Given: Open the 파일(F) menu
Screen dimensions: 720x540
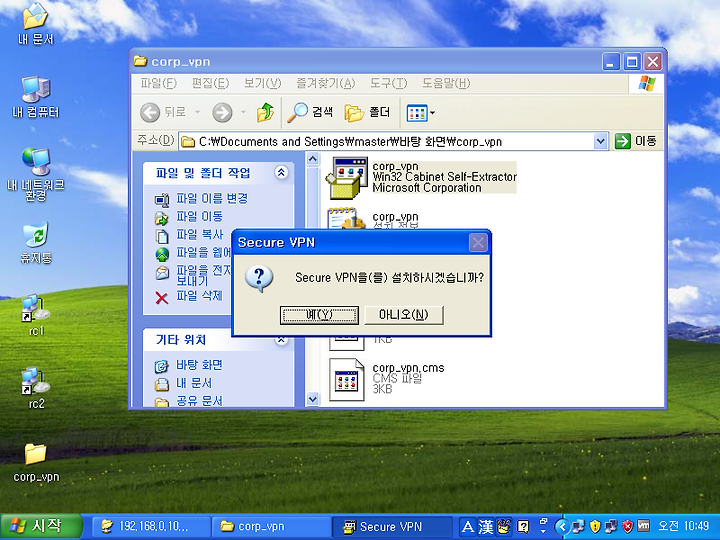Looking at the screenshot, I should pyautogui.click(x=158, y=83).
